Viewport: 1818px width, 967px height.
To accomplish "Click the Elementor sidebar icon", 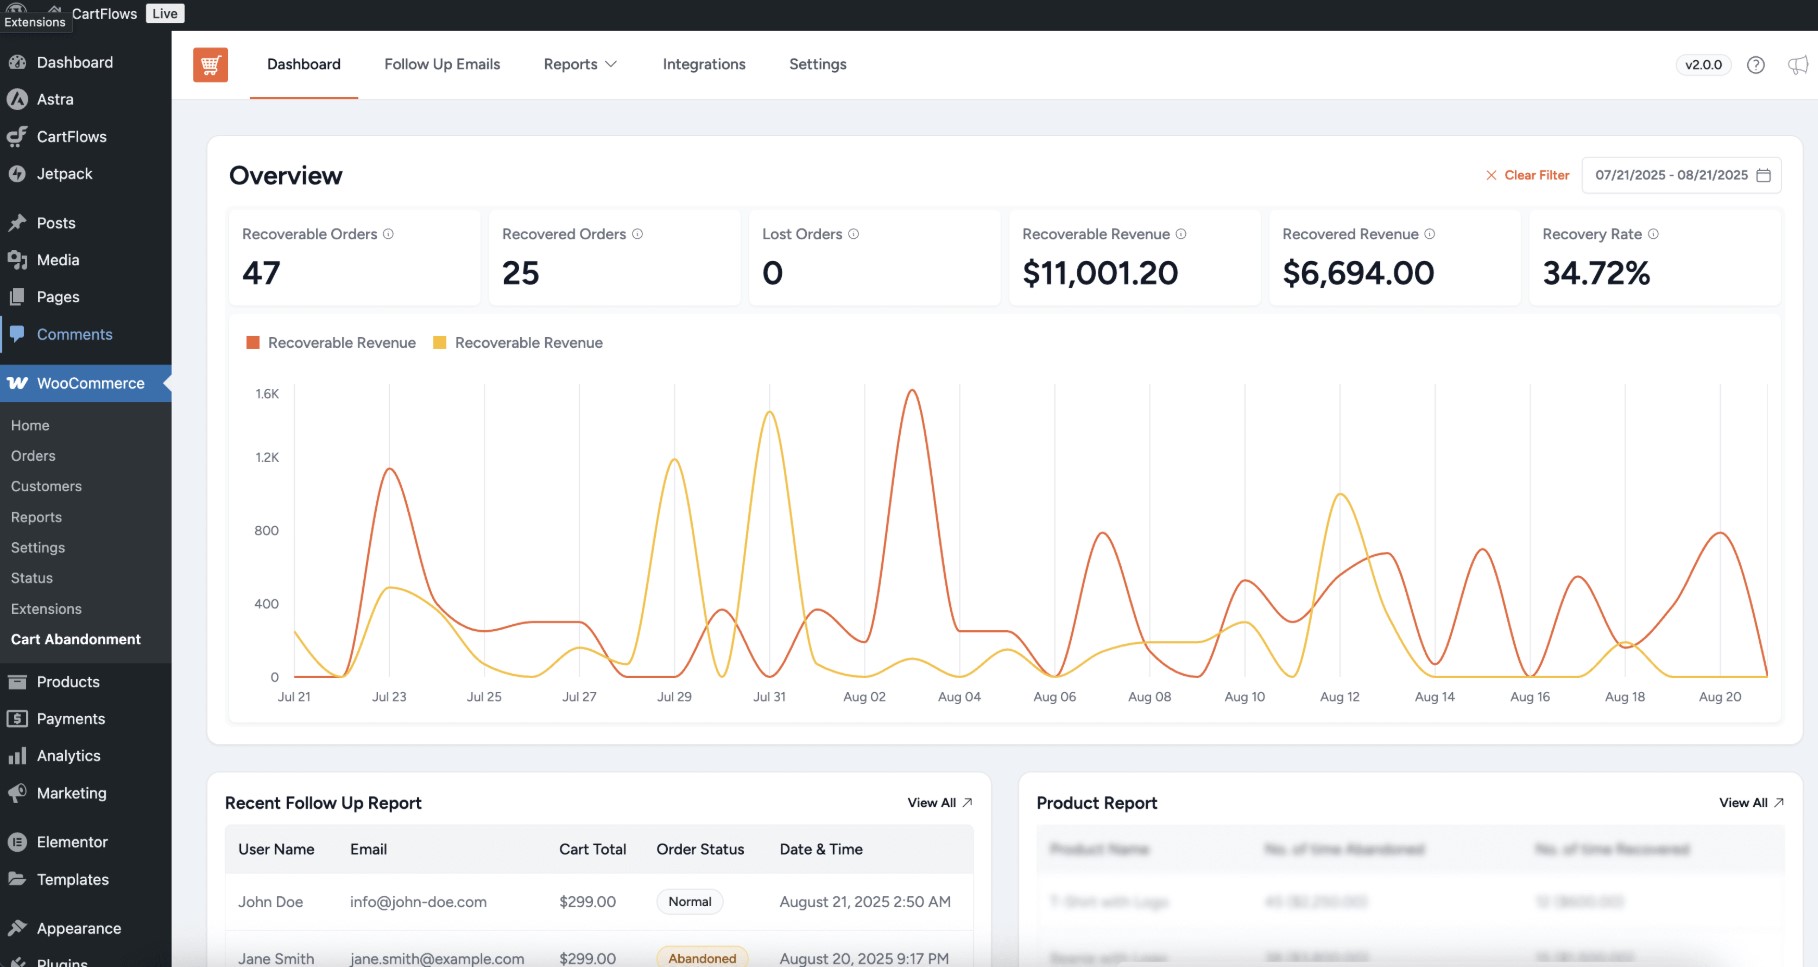I will point(18,841).
